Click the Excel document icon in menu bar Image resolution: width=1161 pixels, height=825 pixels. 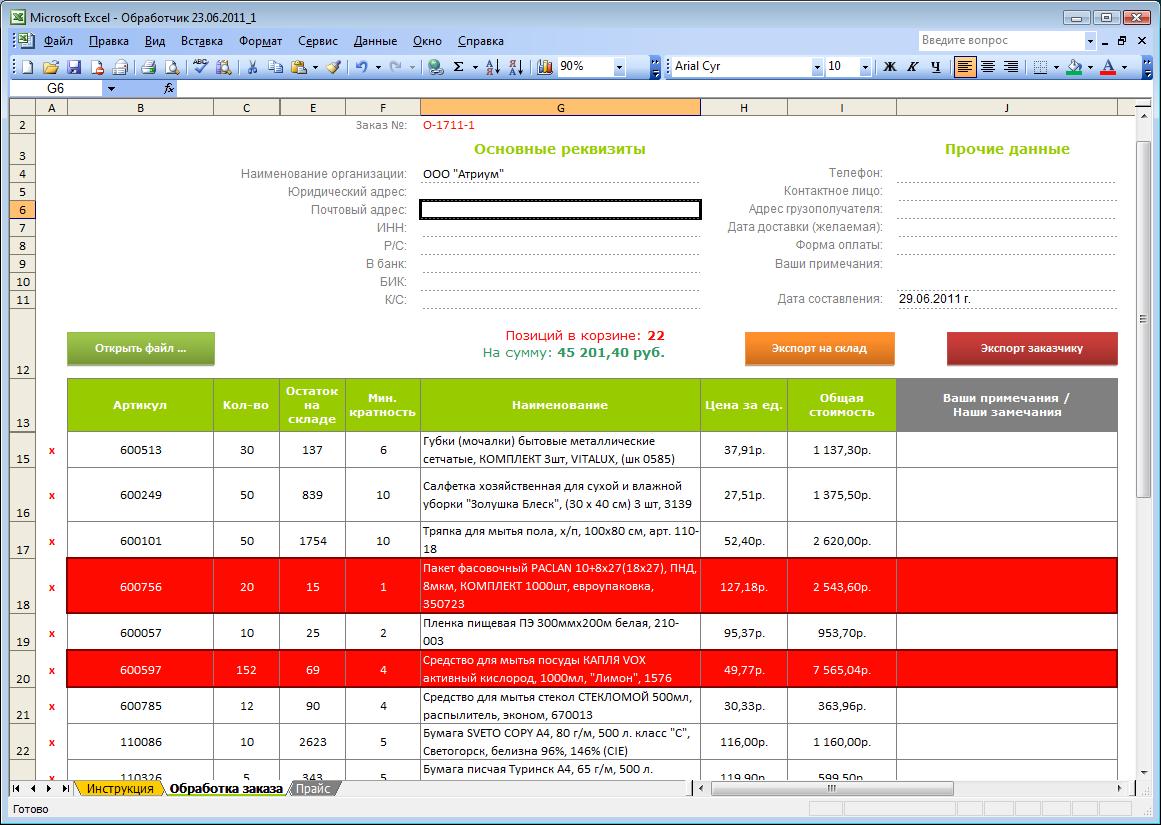coord(24,41)
